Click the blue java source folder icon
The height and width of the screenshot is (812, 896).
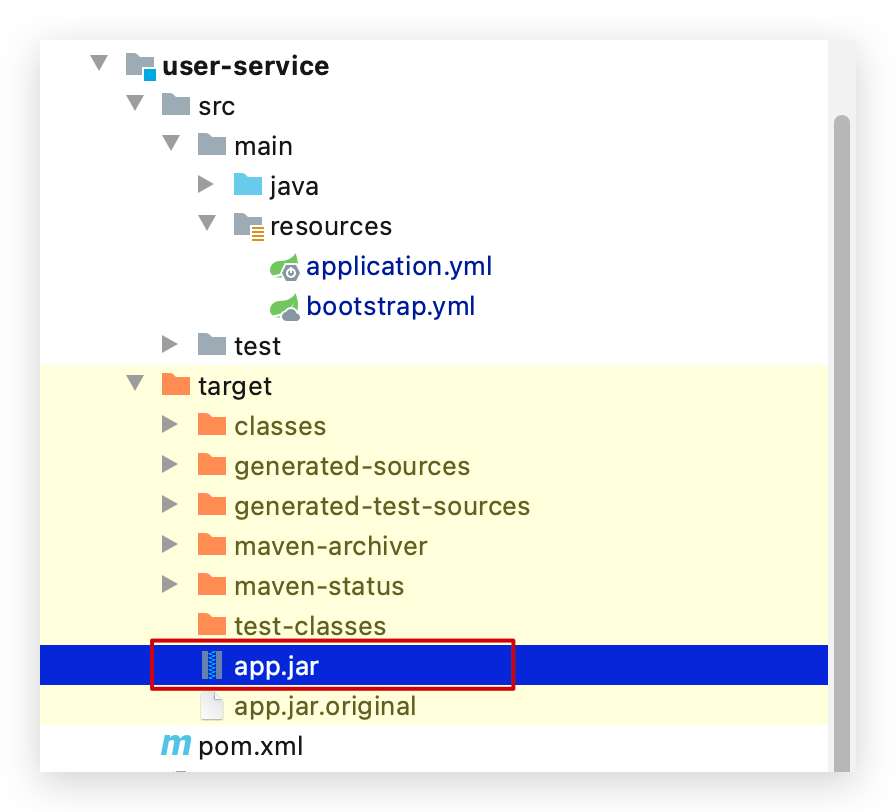[248, 186]
